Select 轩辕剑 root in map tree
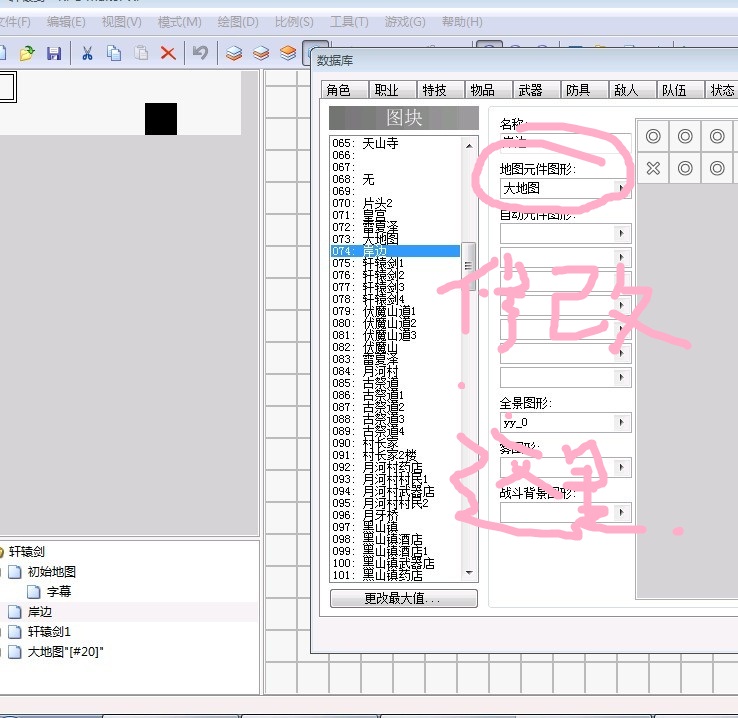Viewport: 738px width, 718px height. (x=26, y=551)
